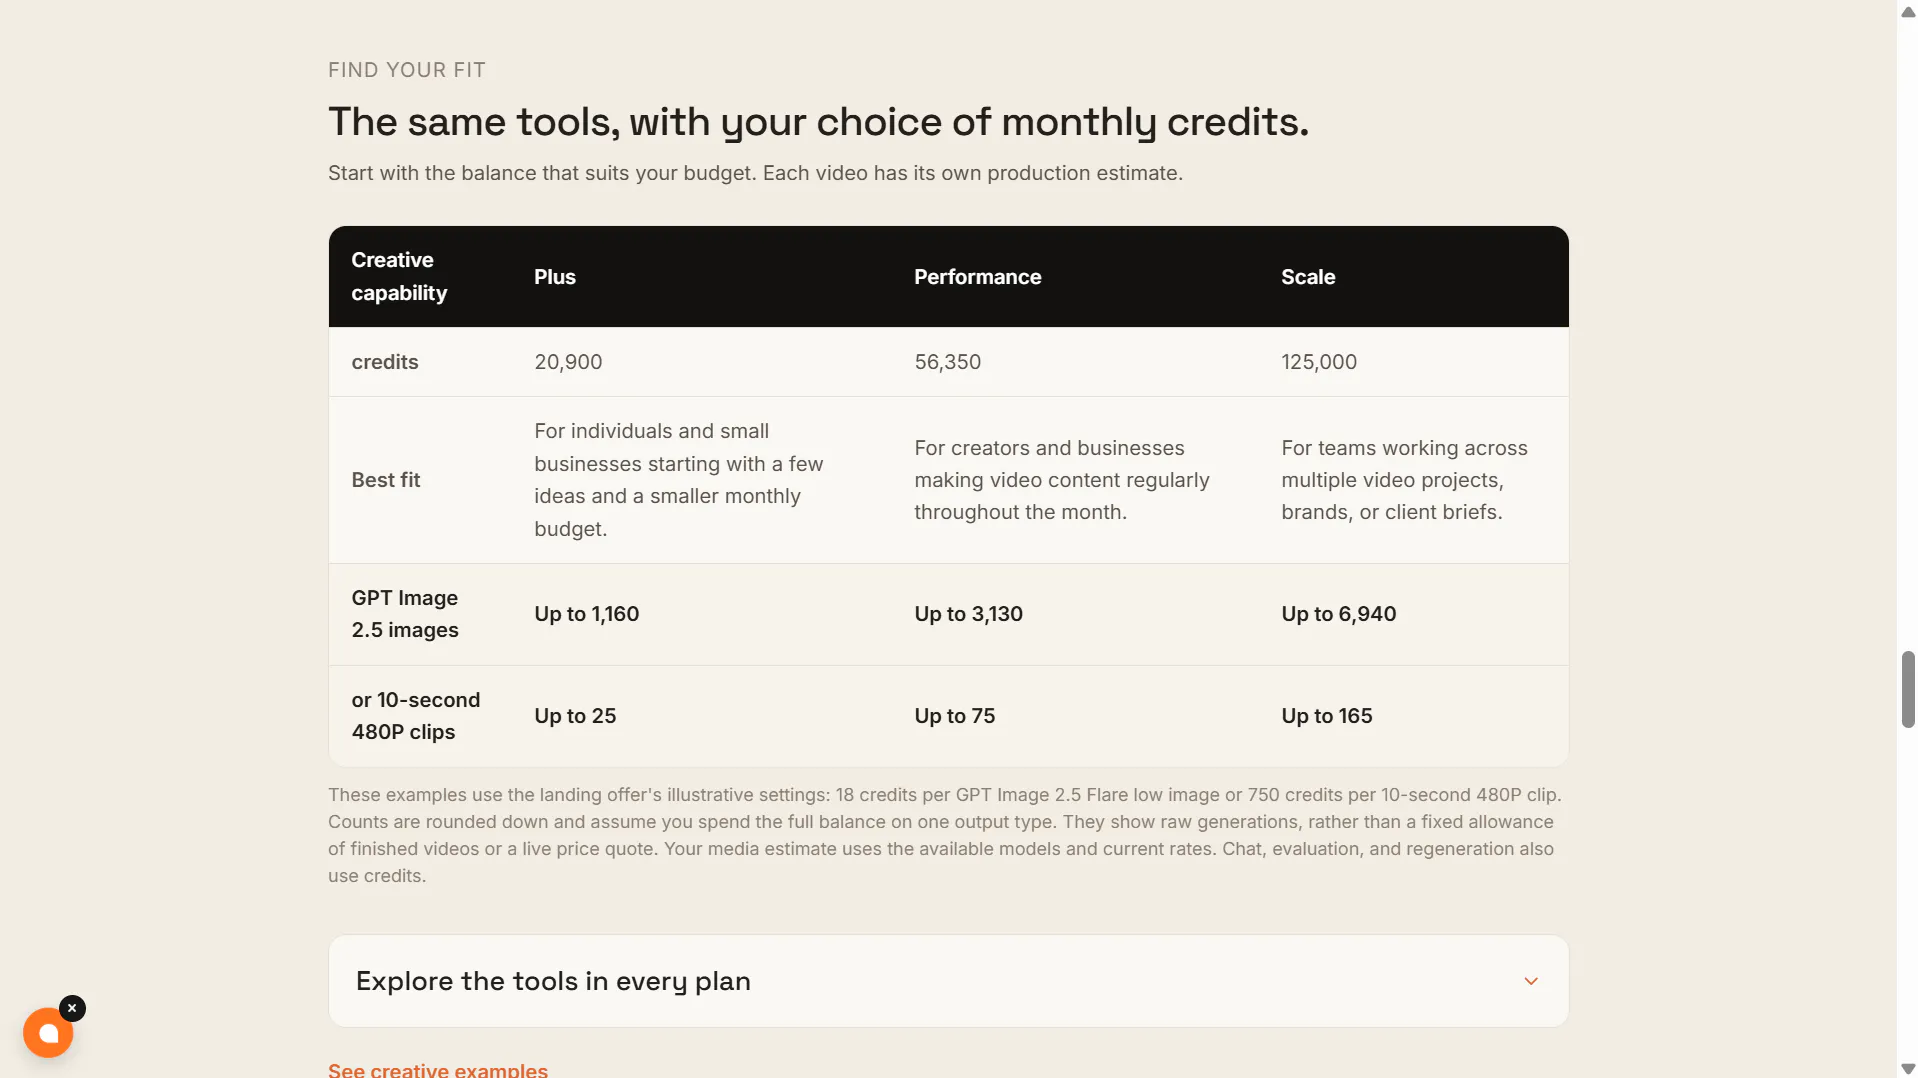Click "Up to 165" clips for Scale
Viewport: 1918px width, 1078px height.
pyautogui.click(x=1326, y=716)
